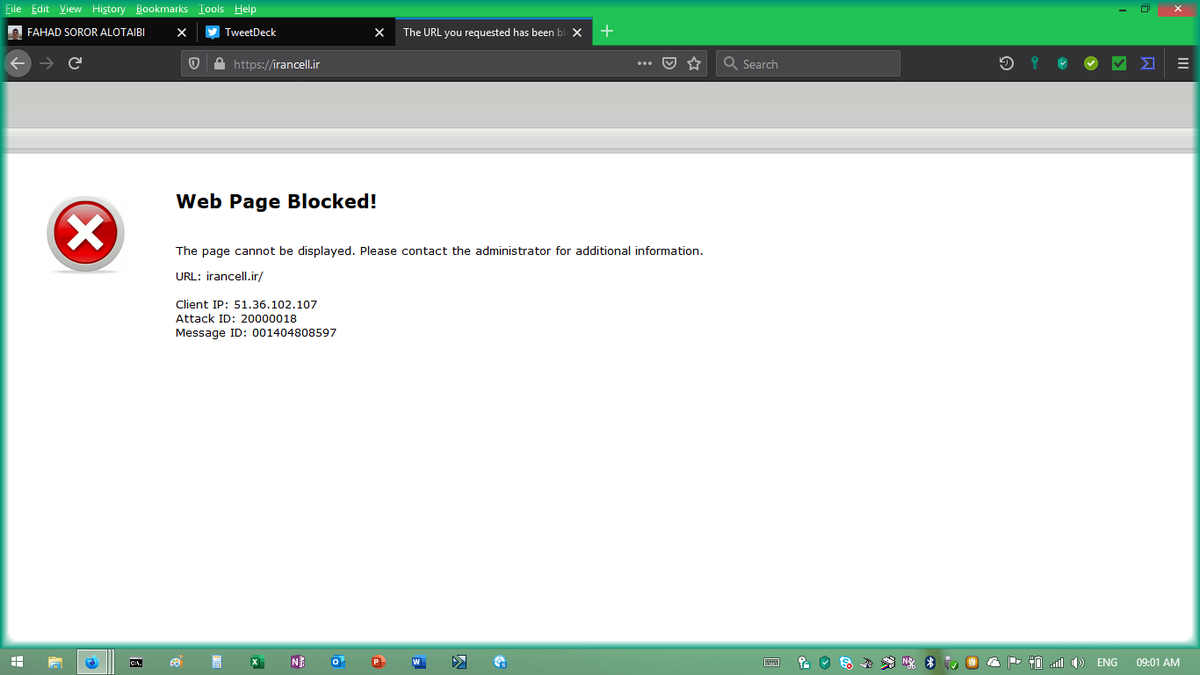The width and height of the screenshot is (1200, 675).
Task: Open the tracking protection shield icon
Action: (x=194, y=64)
